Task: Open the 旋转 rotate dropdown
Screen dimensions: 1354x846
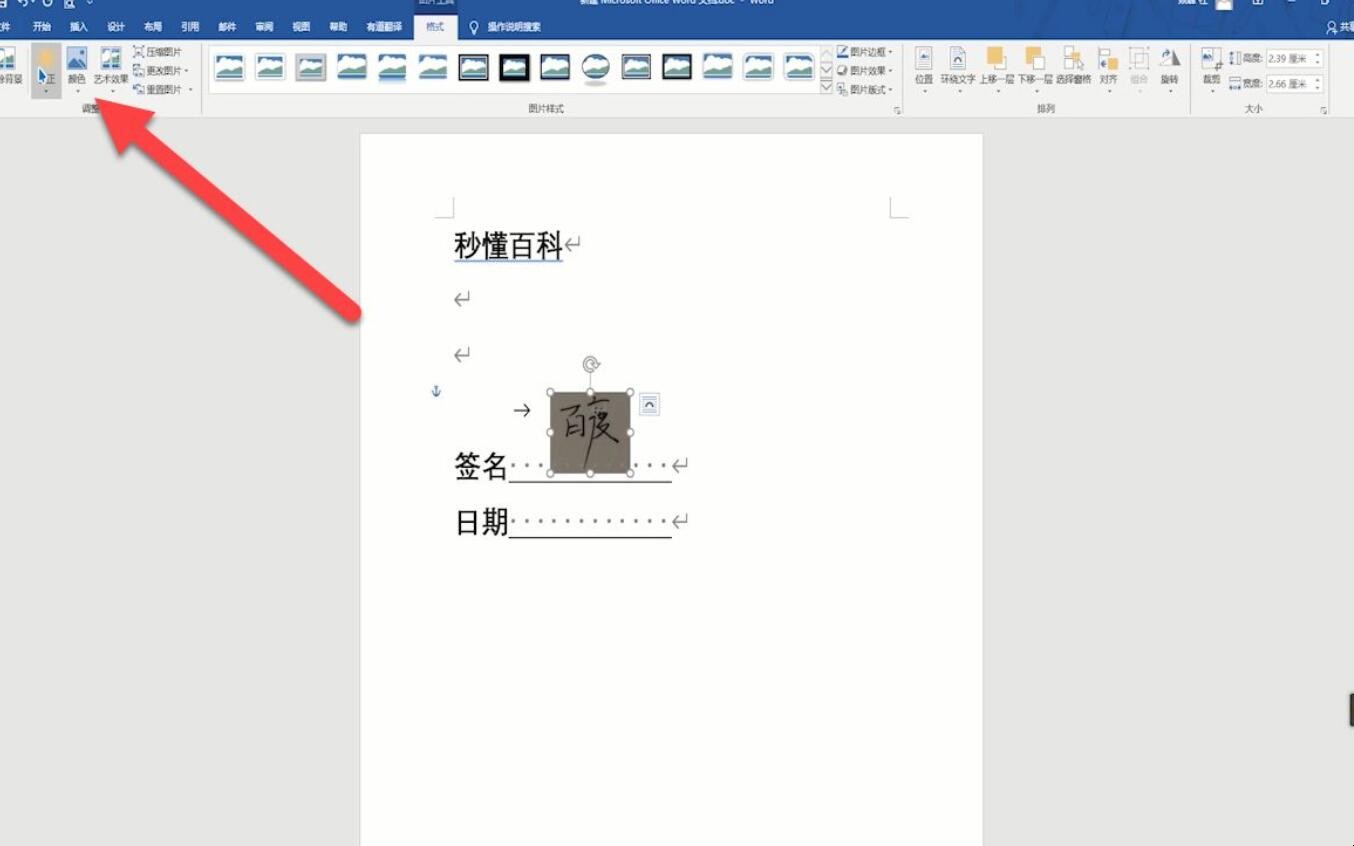Action: [x=1170, y=70]
